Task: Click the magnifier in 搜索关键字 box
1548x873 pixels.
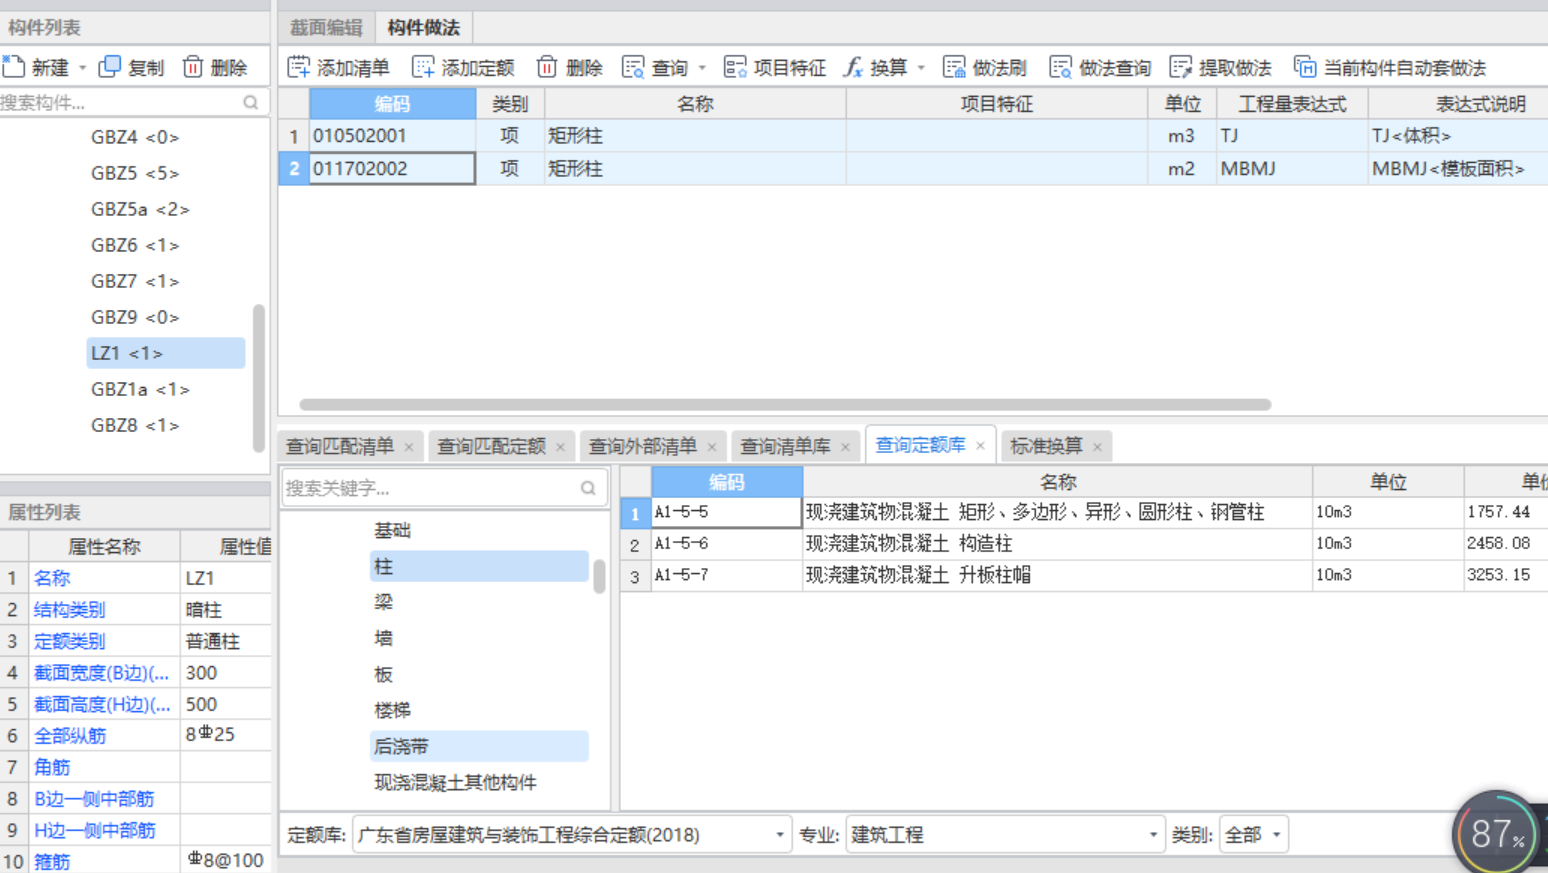Action: click(x=588, y=488)
